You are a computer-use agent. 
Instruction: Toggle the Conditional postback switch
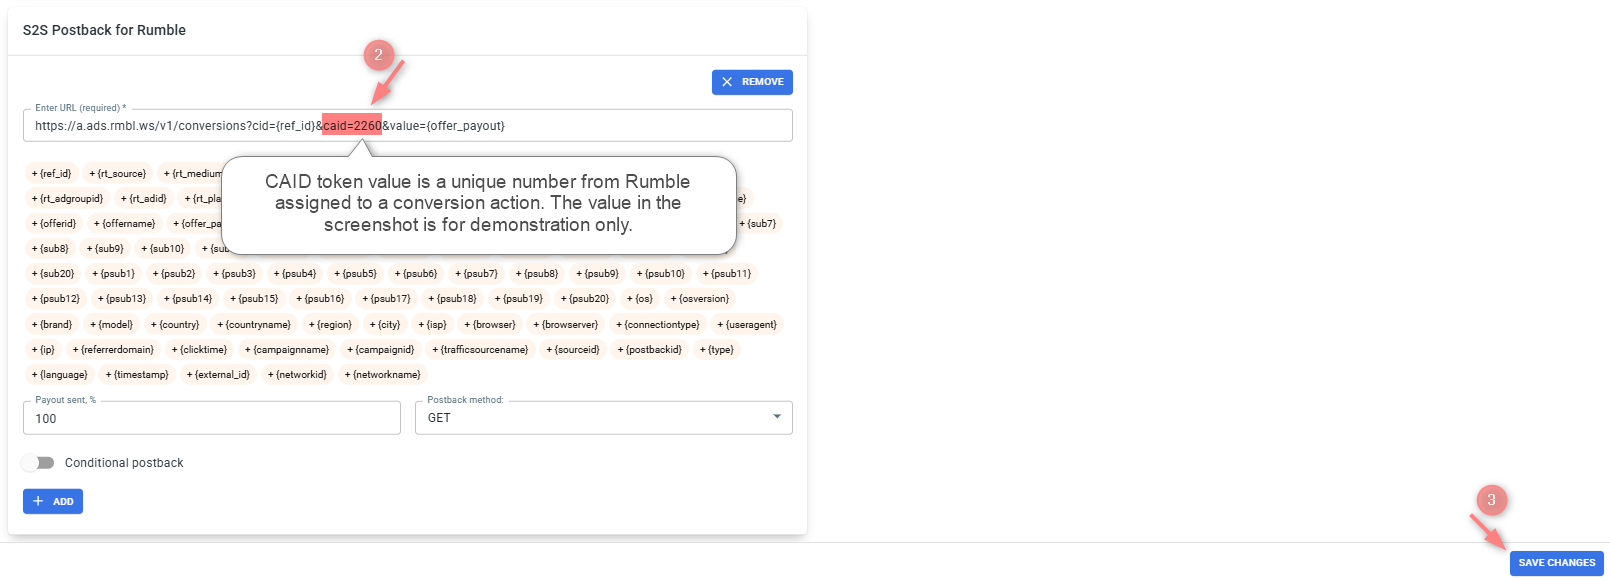38,463
